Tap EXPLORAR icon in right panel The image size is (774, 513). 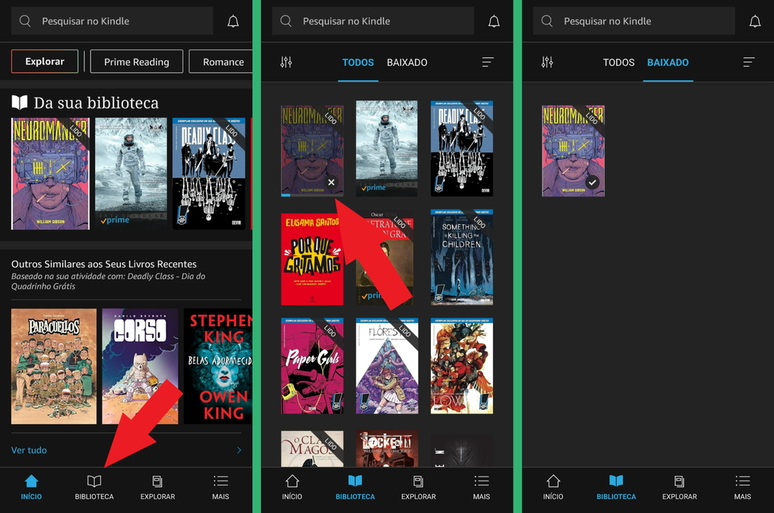(679, 487)
